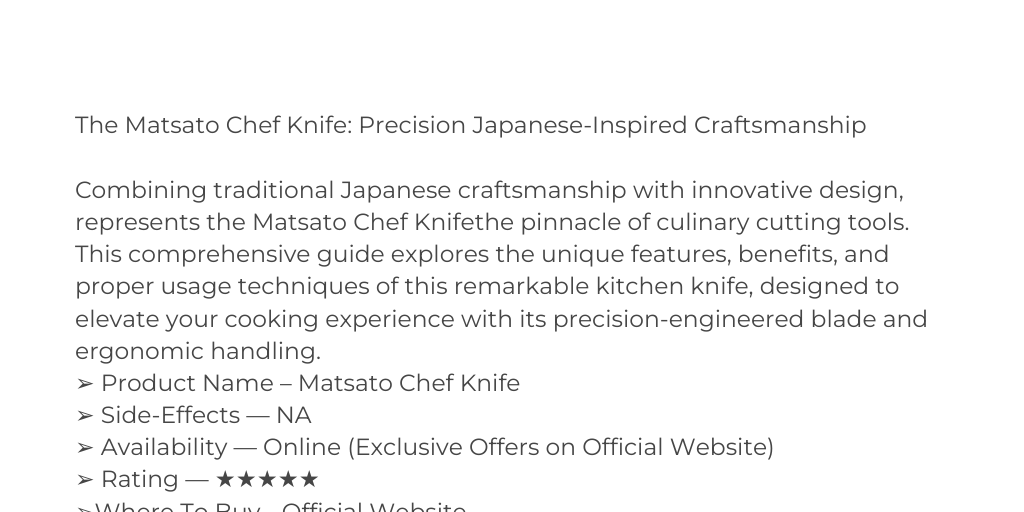1024x512 pixels.
Task: Click the middle star of the rating
Action: point(267,479)
